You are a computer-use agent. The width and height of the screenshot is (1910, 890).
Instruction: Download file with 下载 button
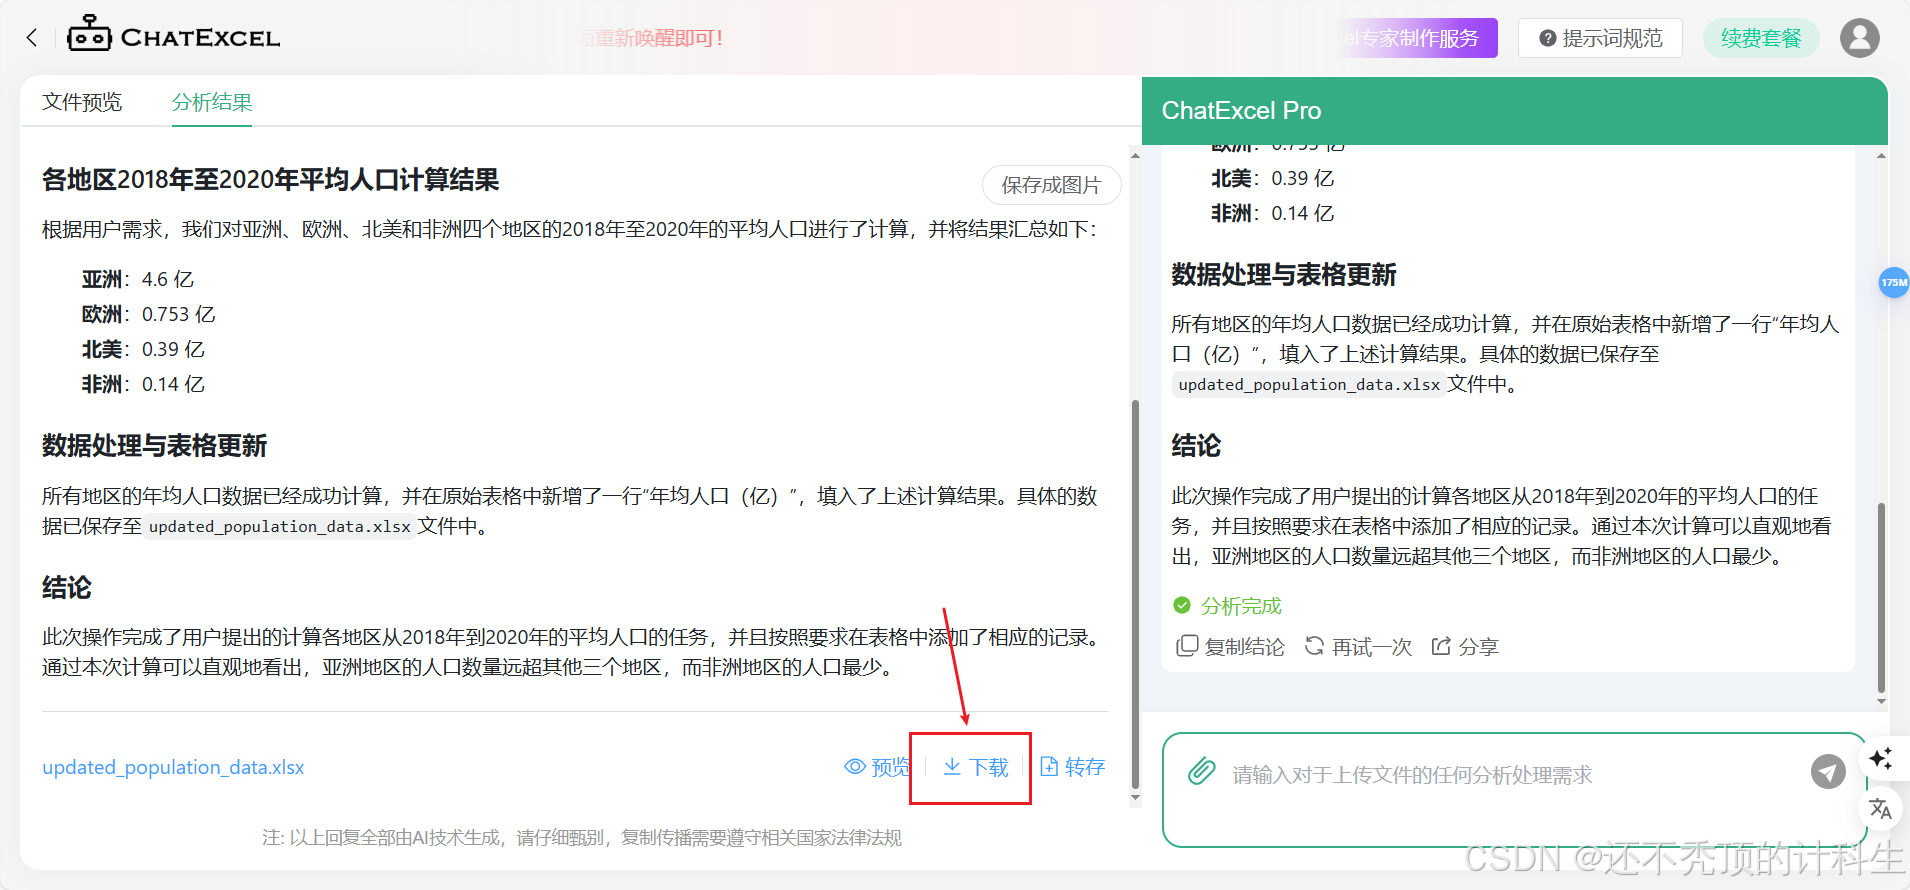(x=976, y=767)
